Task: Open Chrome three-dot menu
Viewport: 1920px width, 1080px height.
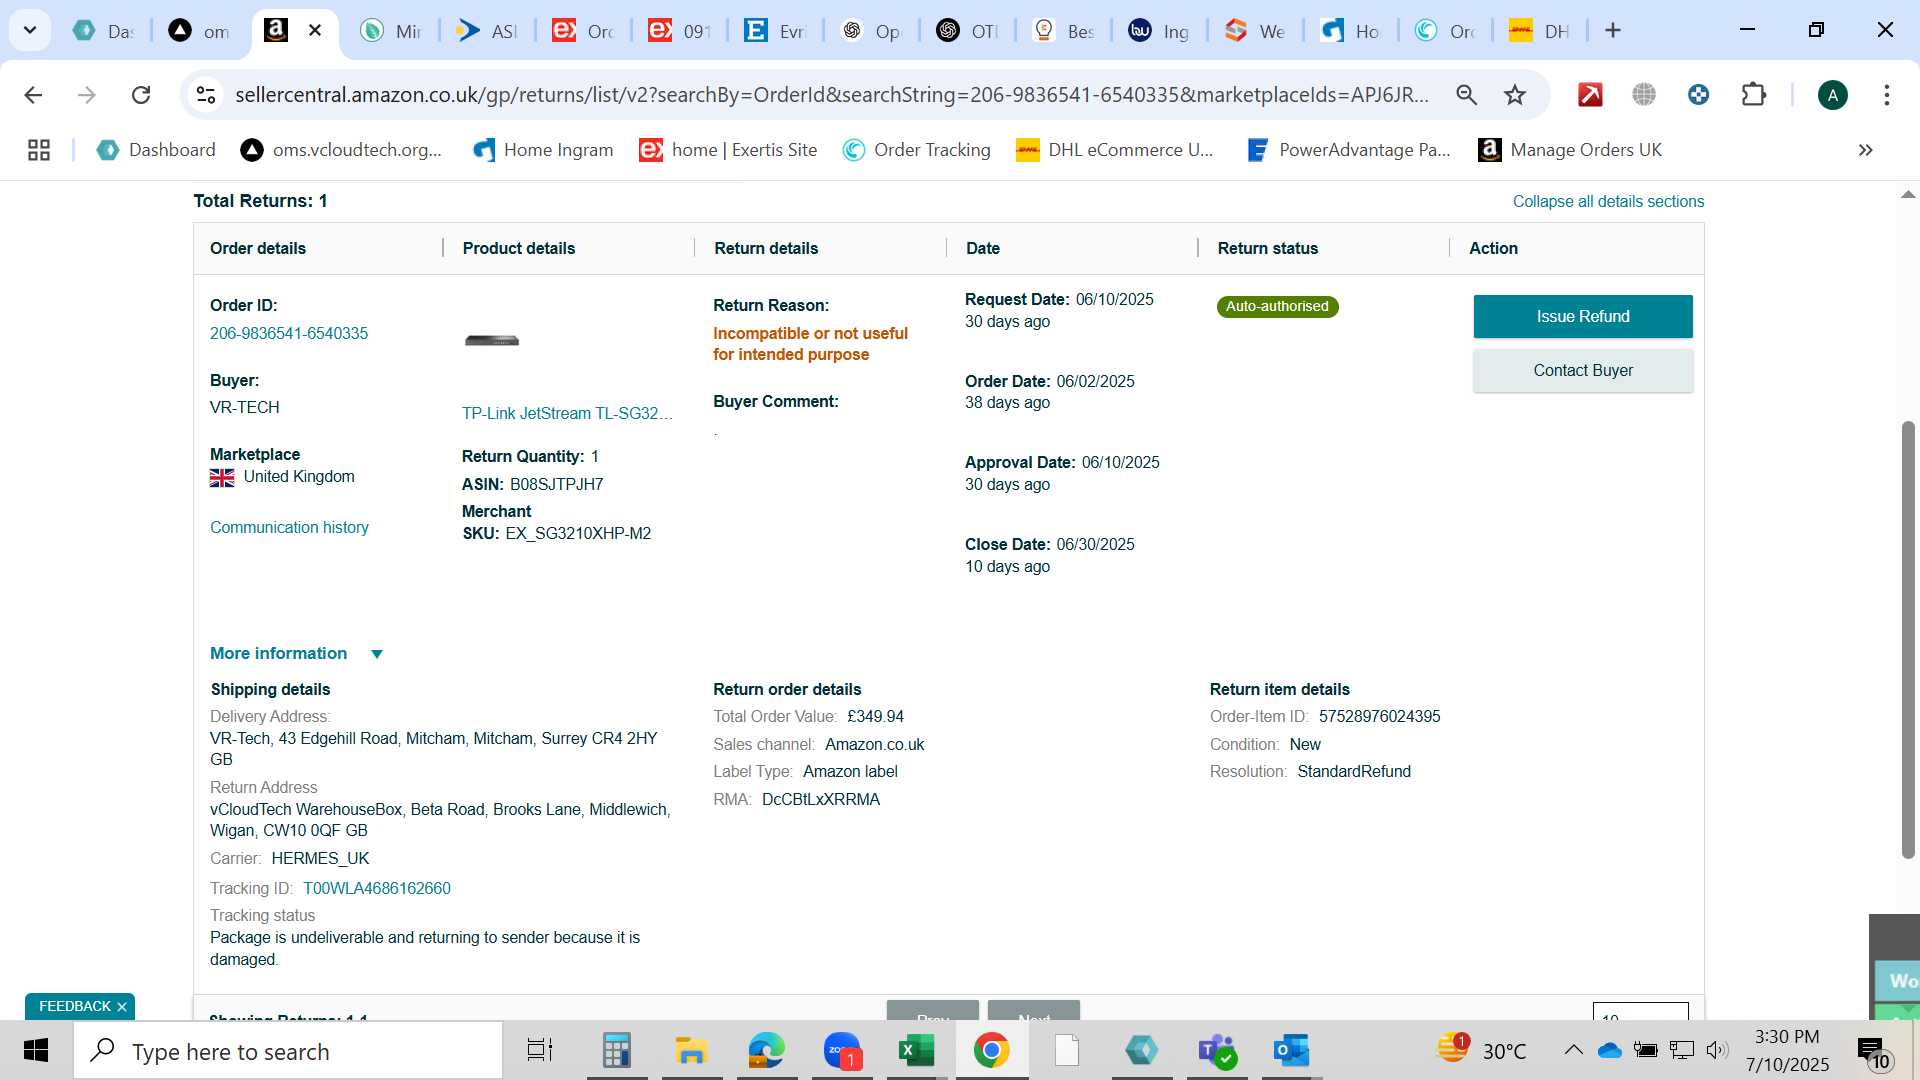Action: [x=1886, y=95]
